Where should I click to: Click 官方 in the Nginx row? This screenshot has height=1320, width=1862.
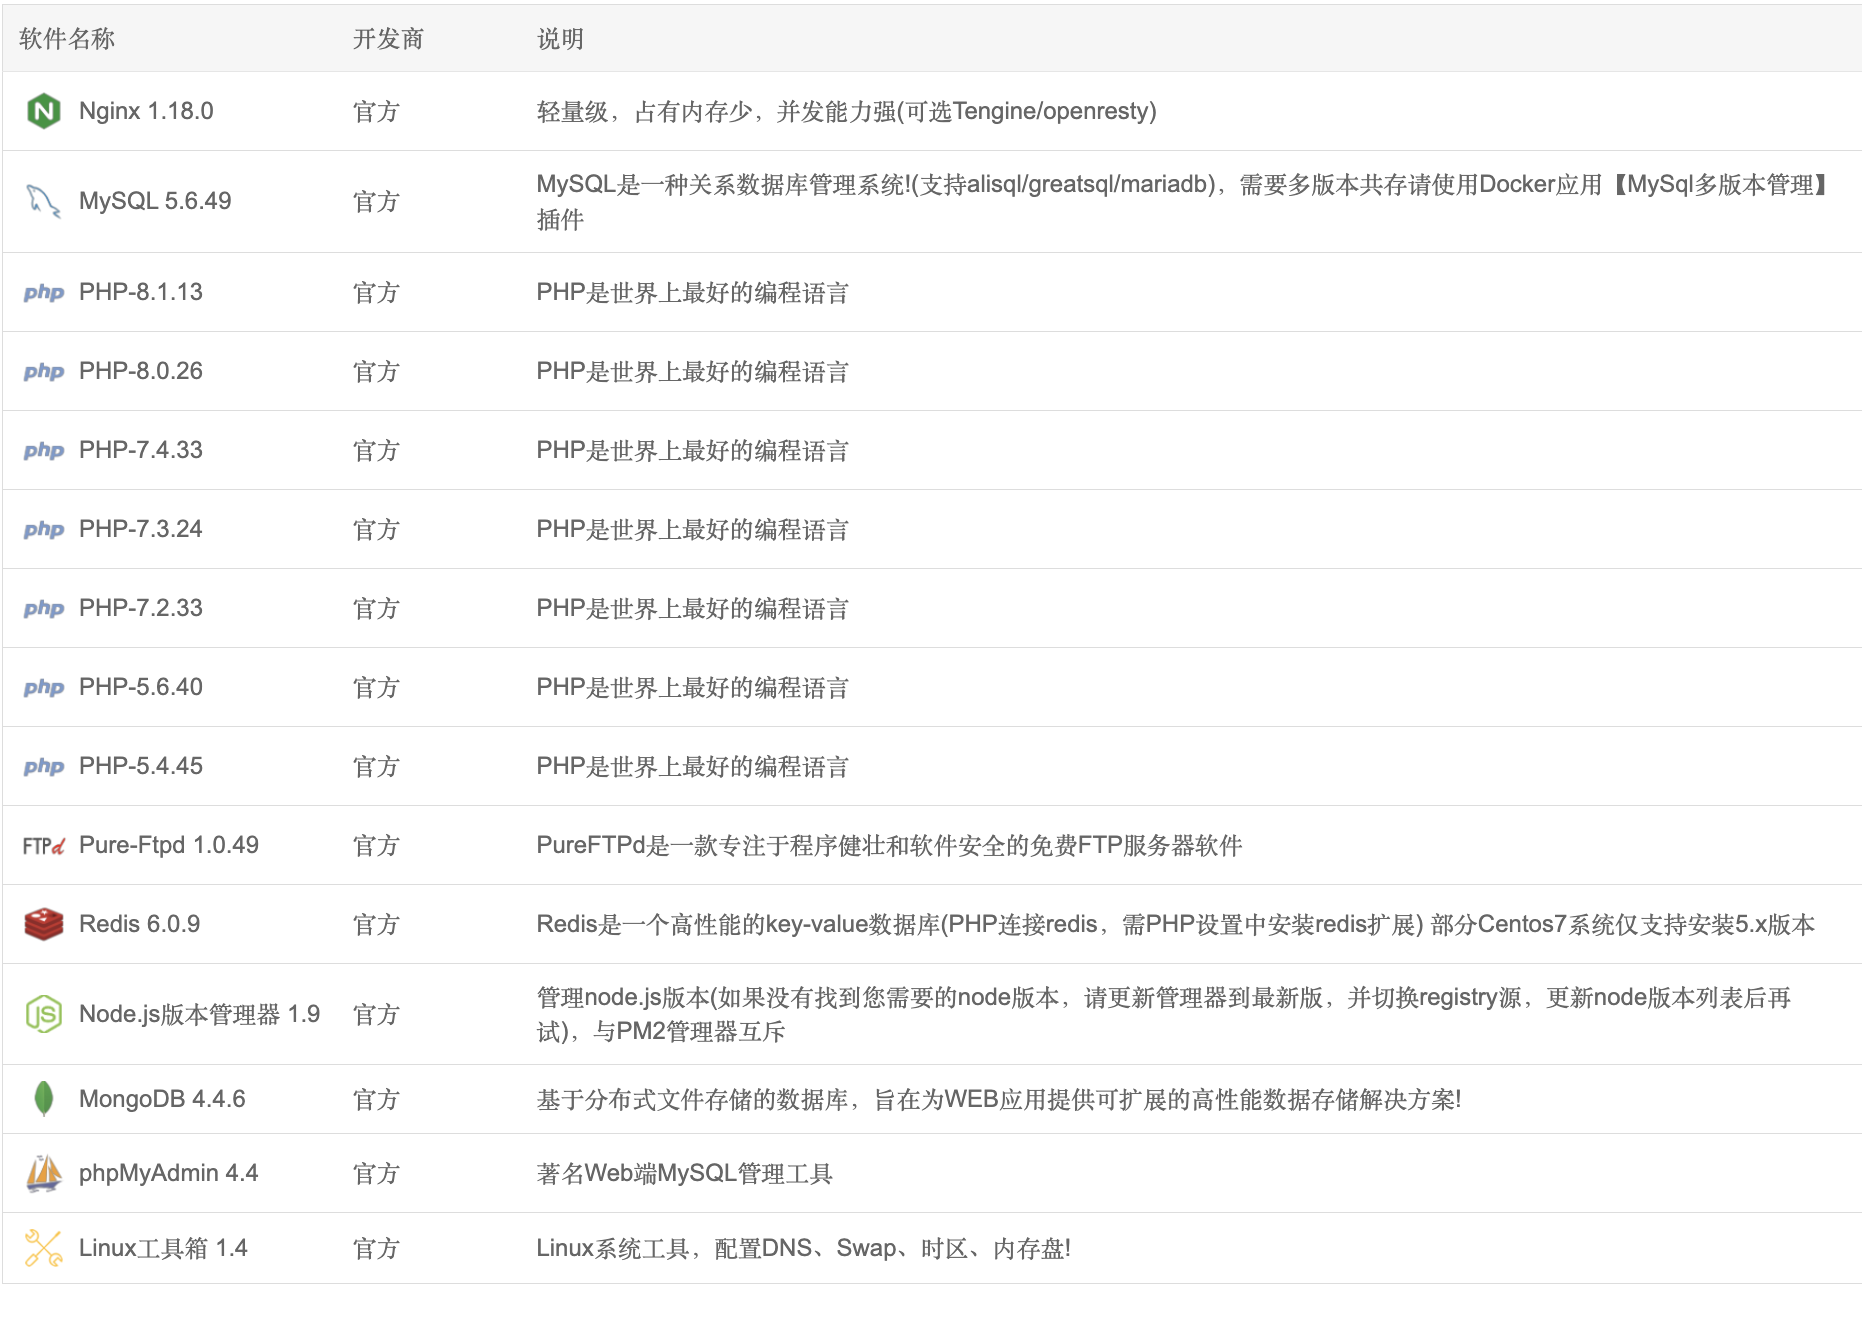click(x=376, y=111)
